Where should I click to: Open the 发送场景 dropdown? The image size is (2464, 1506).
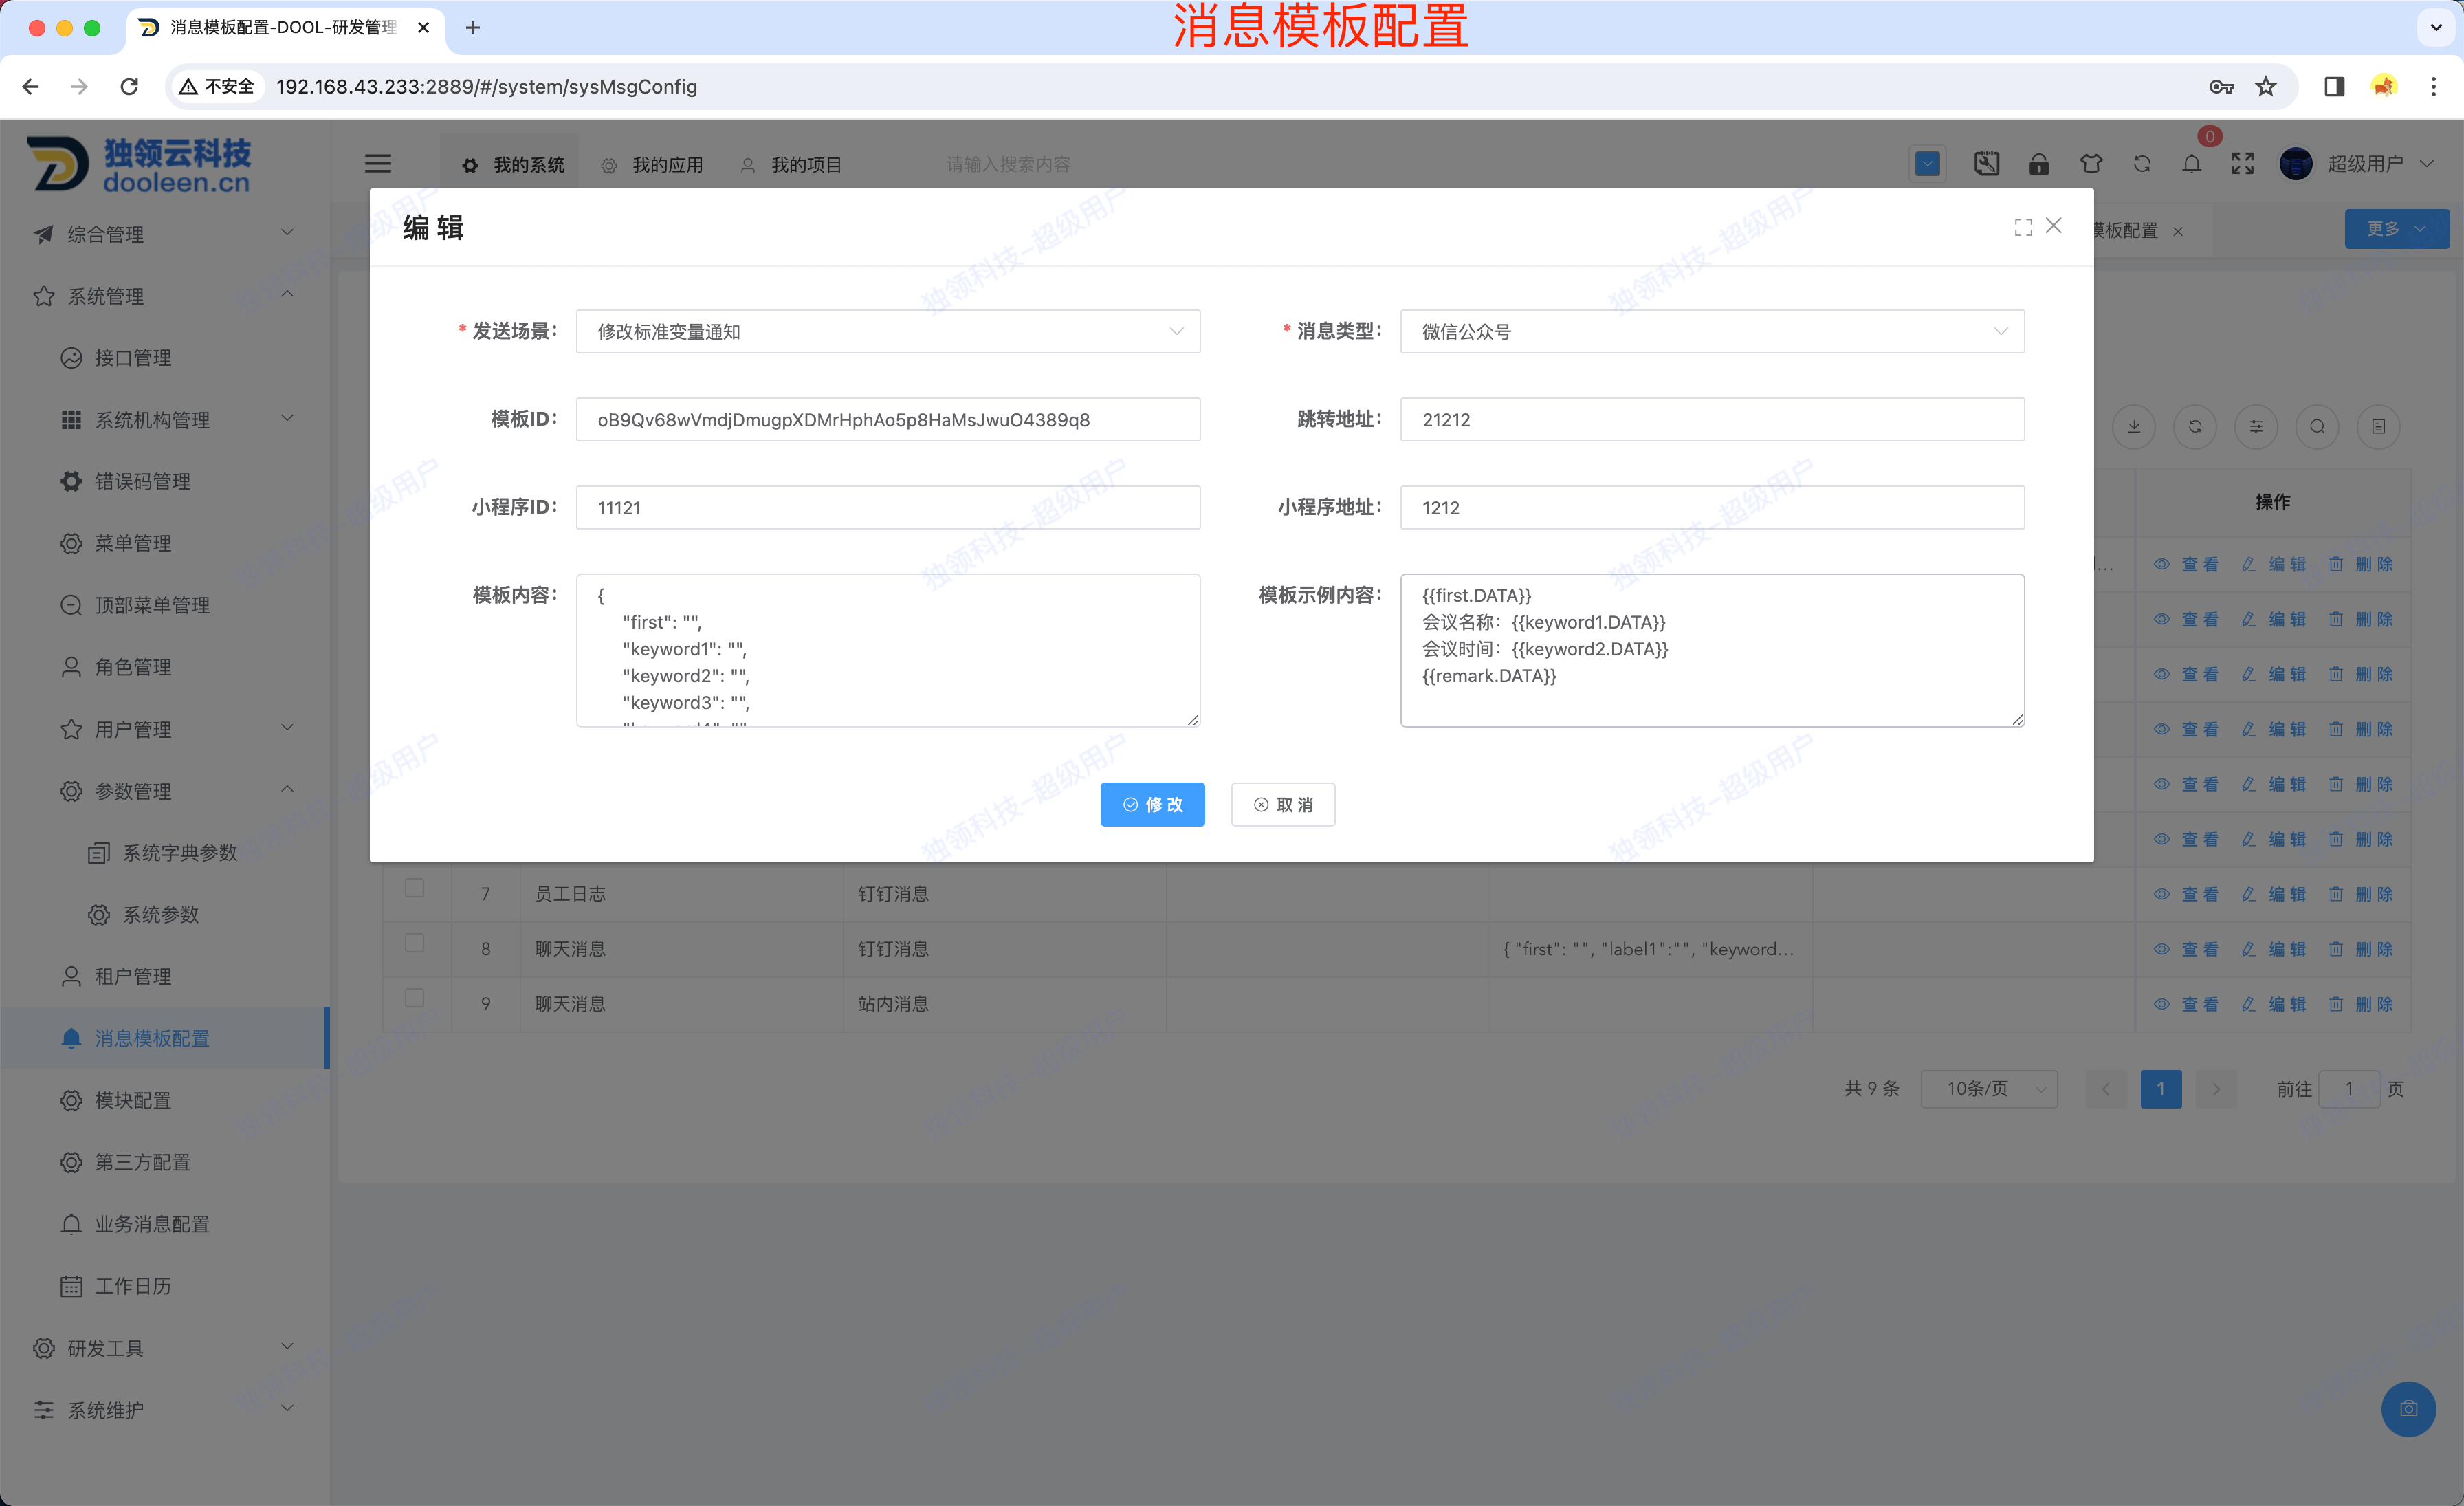(x=888, y=332)
